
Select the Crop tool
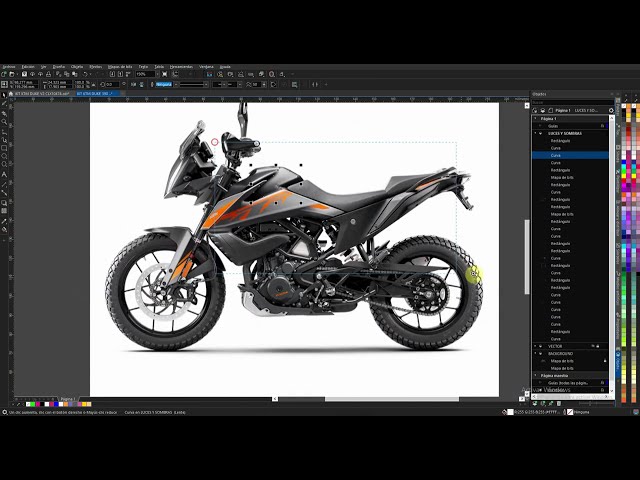click(4, 113)
